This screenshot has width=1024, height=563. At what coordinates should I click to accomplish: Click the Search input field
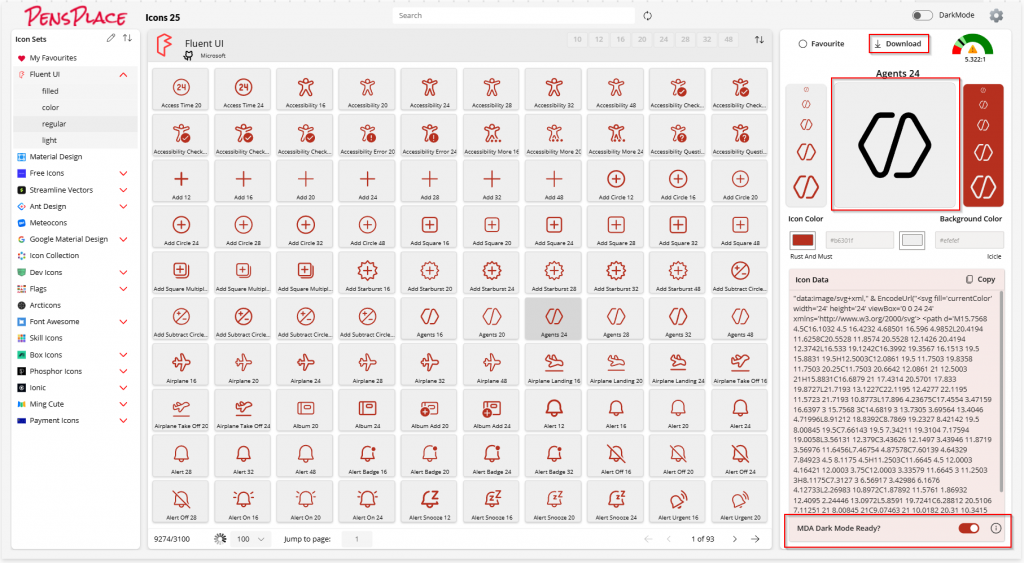tap(513, 16)
